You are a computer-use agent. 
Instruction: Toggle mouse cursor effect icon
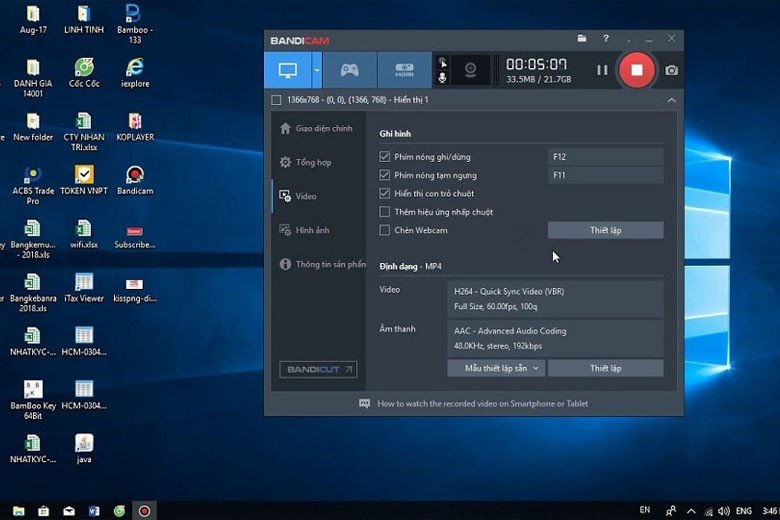tap(442, 63)
